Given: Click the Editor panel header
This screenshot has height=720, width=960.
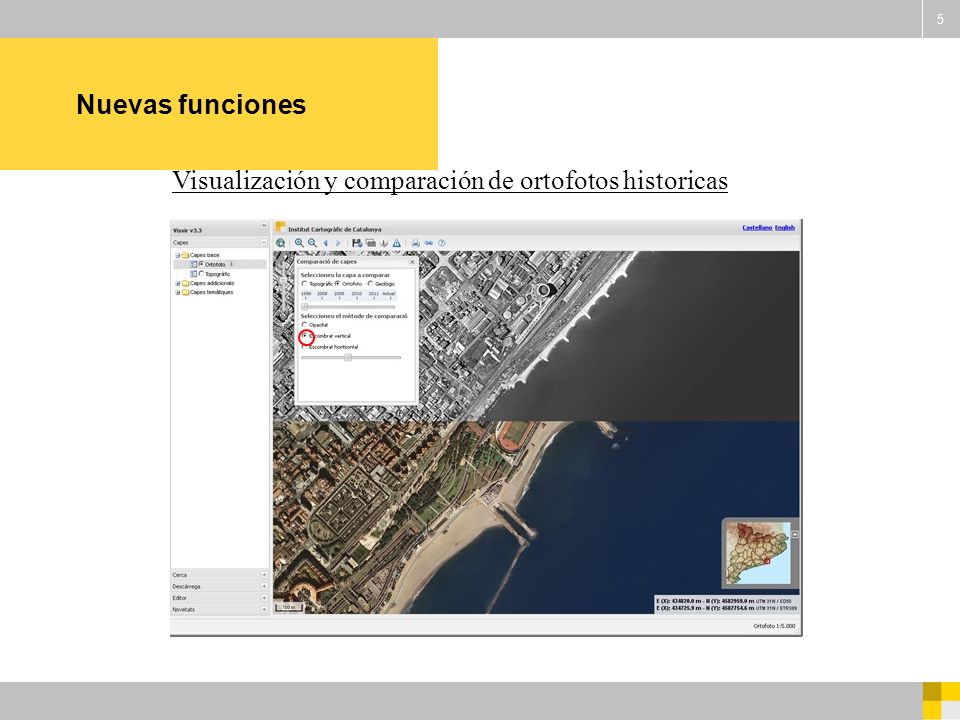Looking at the screenshot, I should click(220, 598).
